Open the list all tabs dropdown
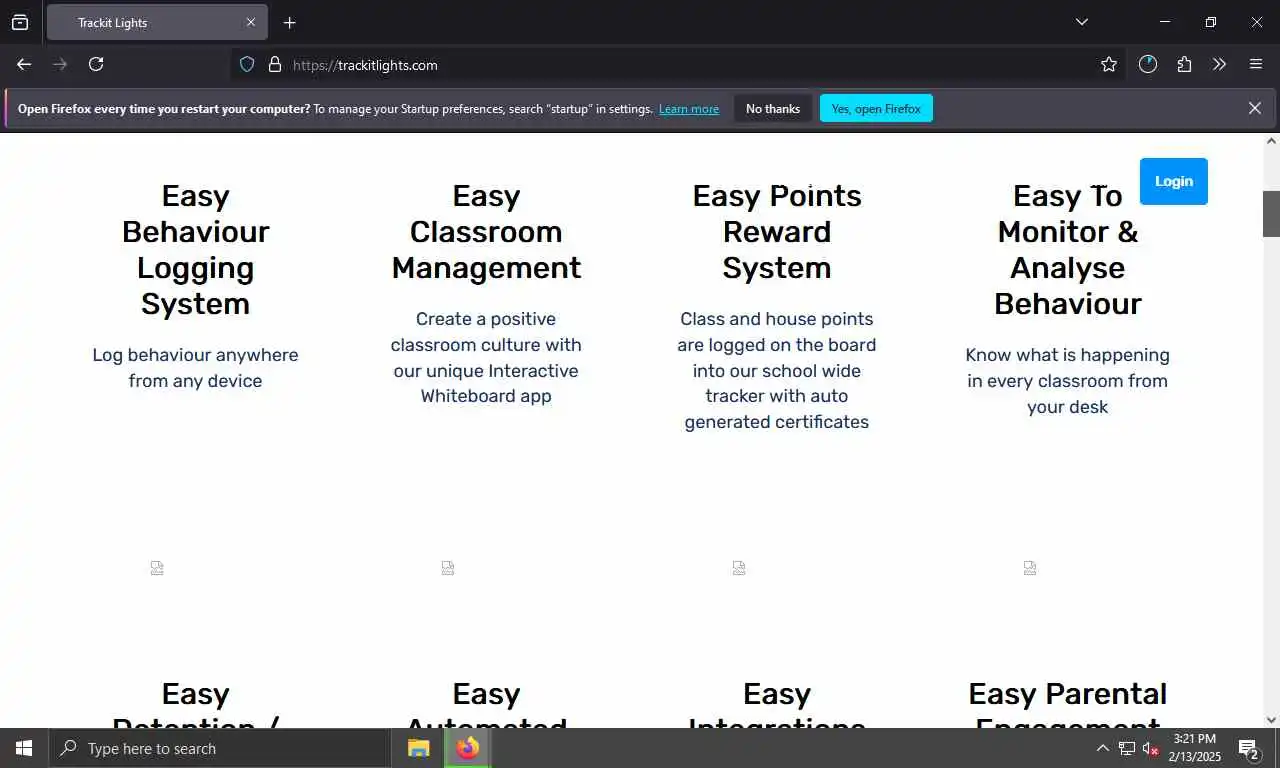The width and height of the screenshot is (1280, 768). click(x=1081, y=22)
